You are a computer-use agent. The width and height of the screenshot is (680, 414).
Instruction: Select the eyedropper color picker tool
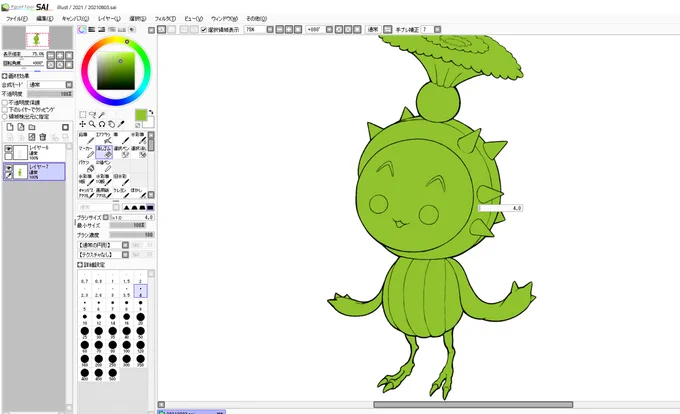tap(121, 124)
